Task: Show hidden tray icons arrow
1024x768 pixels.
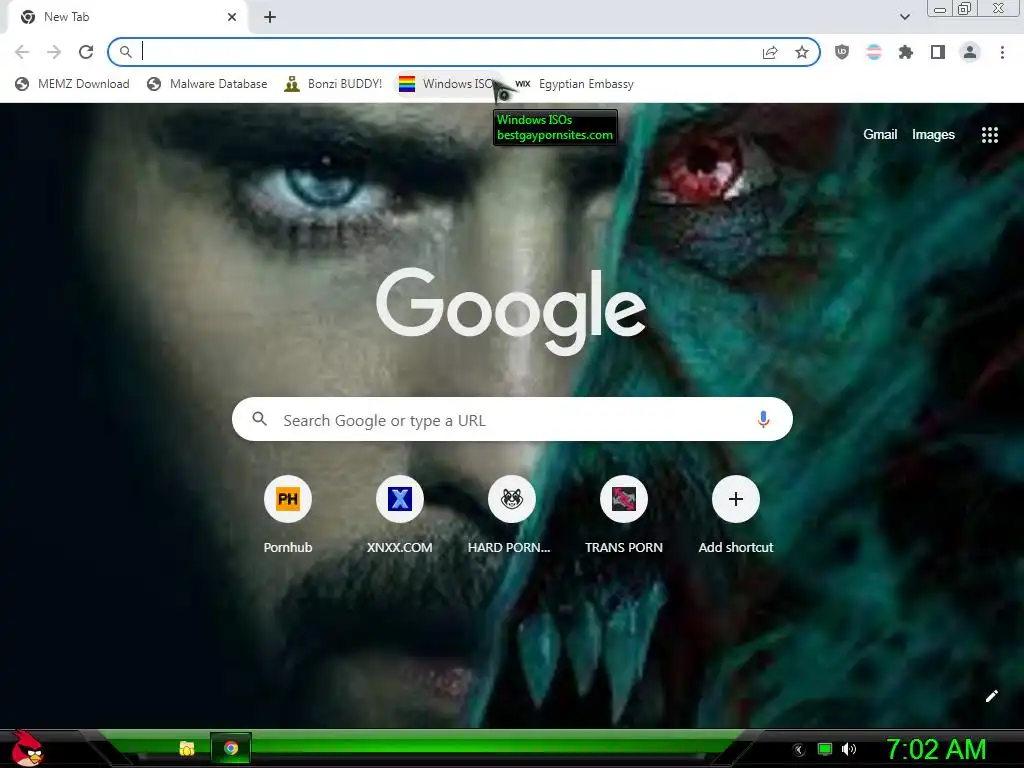Action: pos(799,750)
